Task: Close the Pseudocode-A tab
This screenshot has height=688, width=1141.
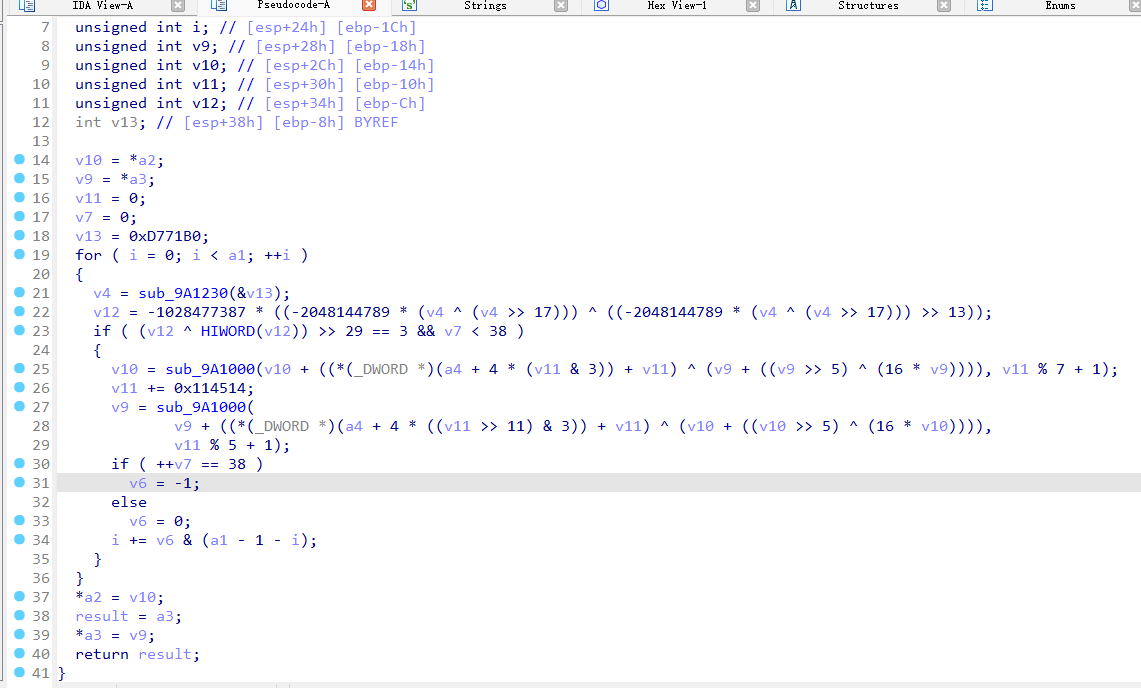Action: (368, 5)
